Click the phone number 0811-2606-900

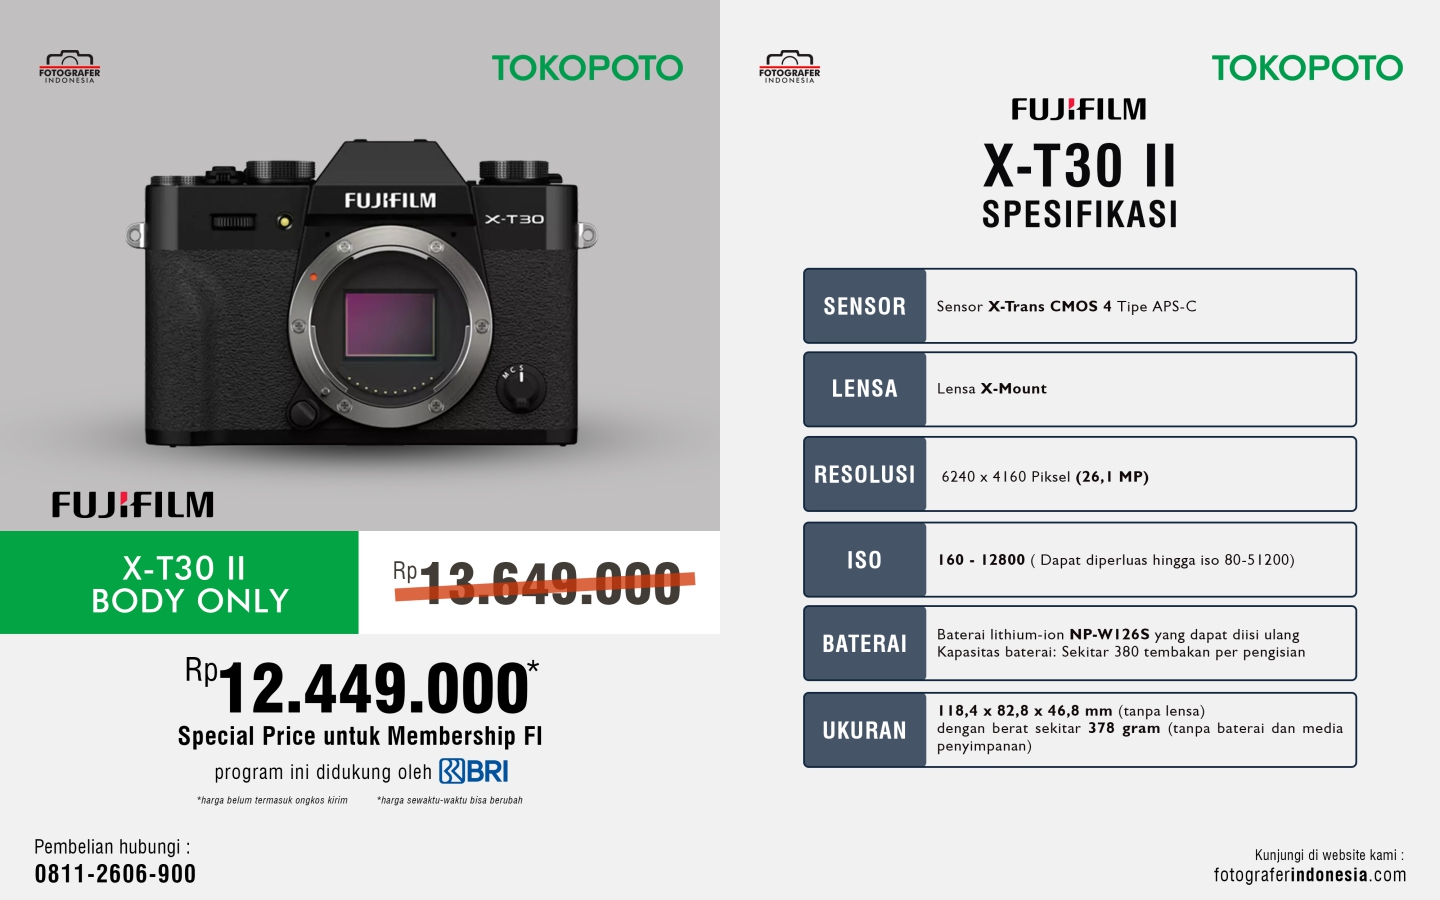coord(115,874)
